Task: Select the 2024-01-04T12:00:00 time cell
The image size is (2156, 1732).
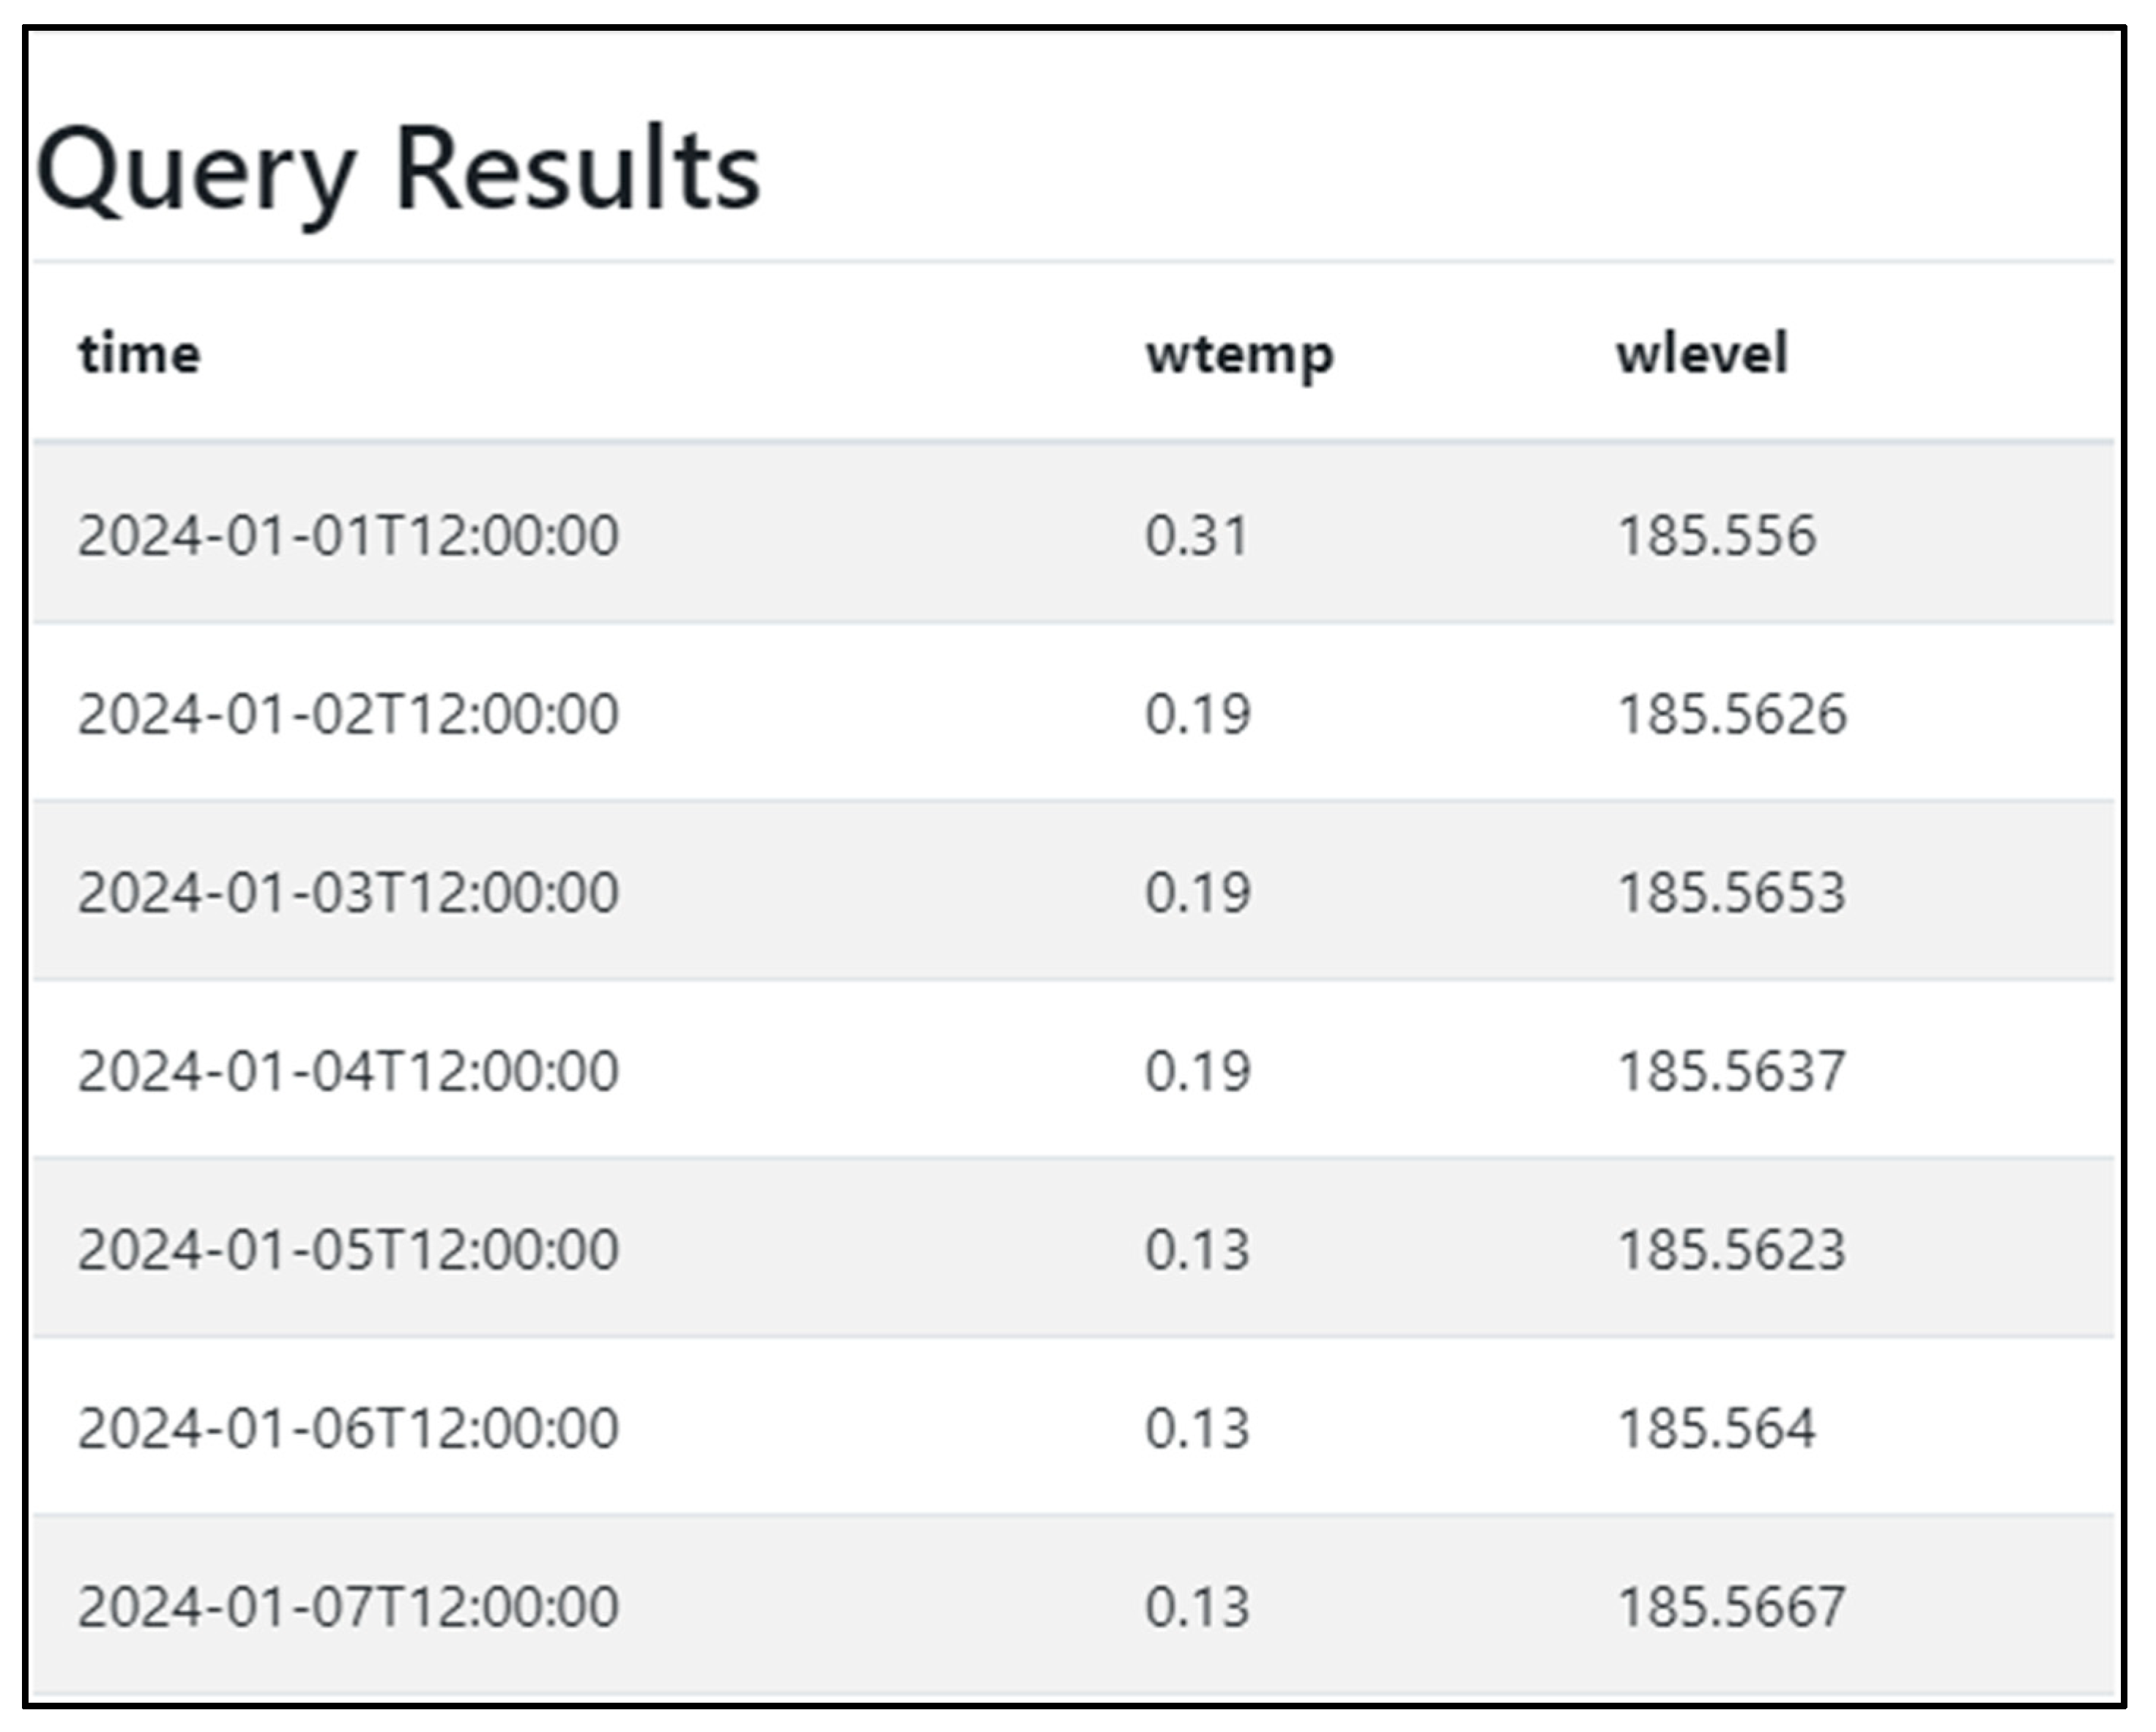Action: (x=348, y=1071)
